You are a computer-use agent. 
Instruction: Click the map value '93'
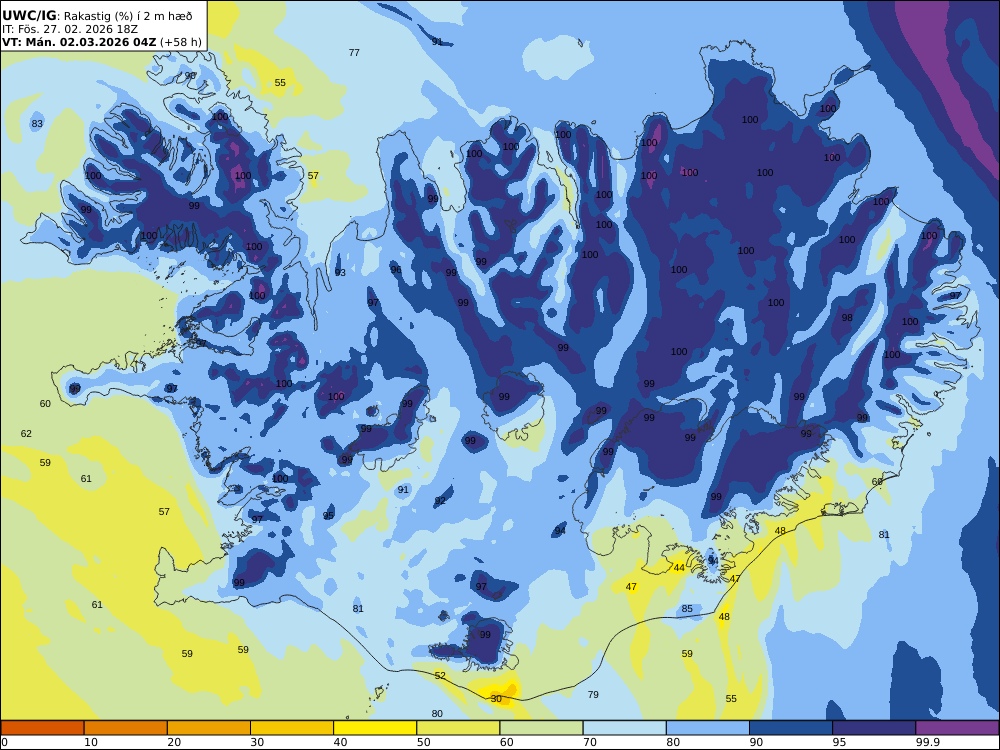tap(340, 273)
